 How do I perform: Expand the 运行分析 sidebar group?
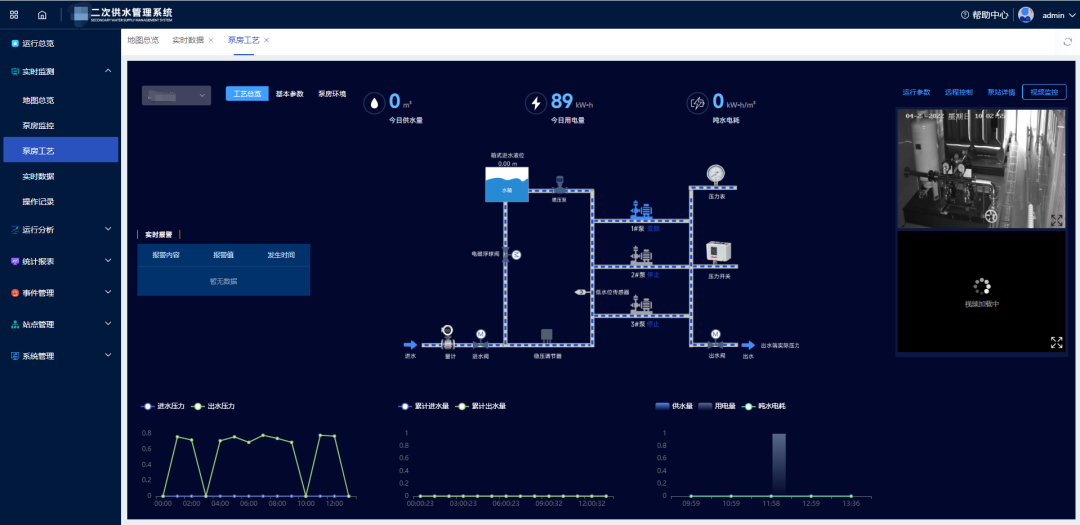(61, 229)
